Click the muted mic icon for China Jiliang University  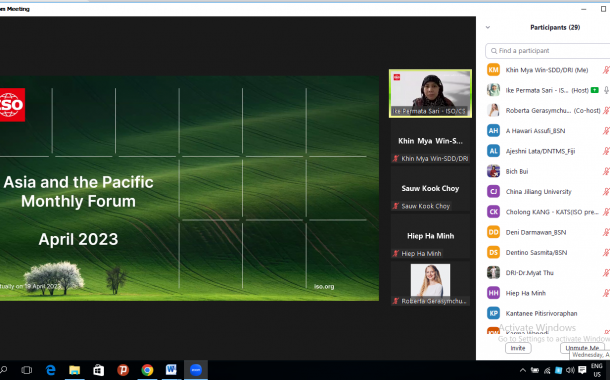point(606,191)
